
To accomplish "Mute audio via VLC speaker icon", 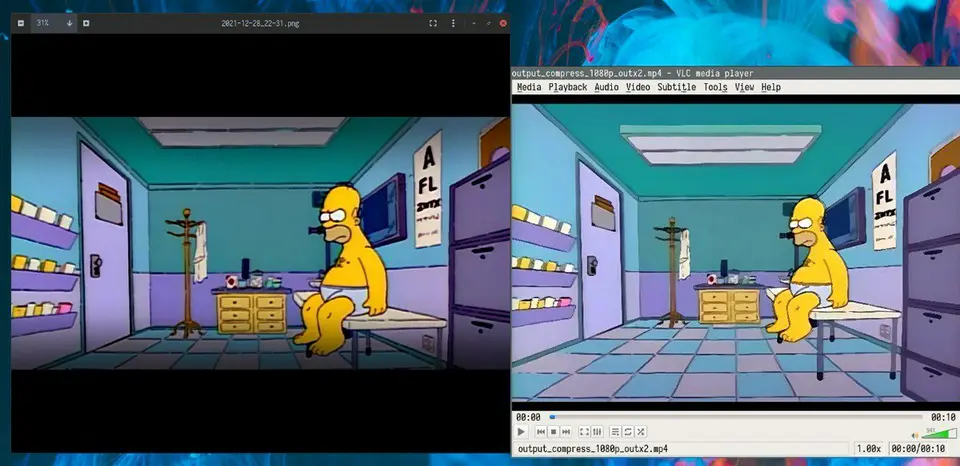I will 915,435.
